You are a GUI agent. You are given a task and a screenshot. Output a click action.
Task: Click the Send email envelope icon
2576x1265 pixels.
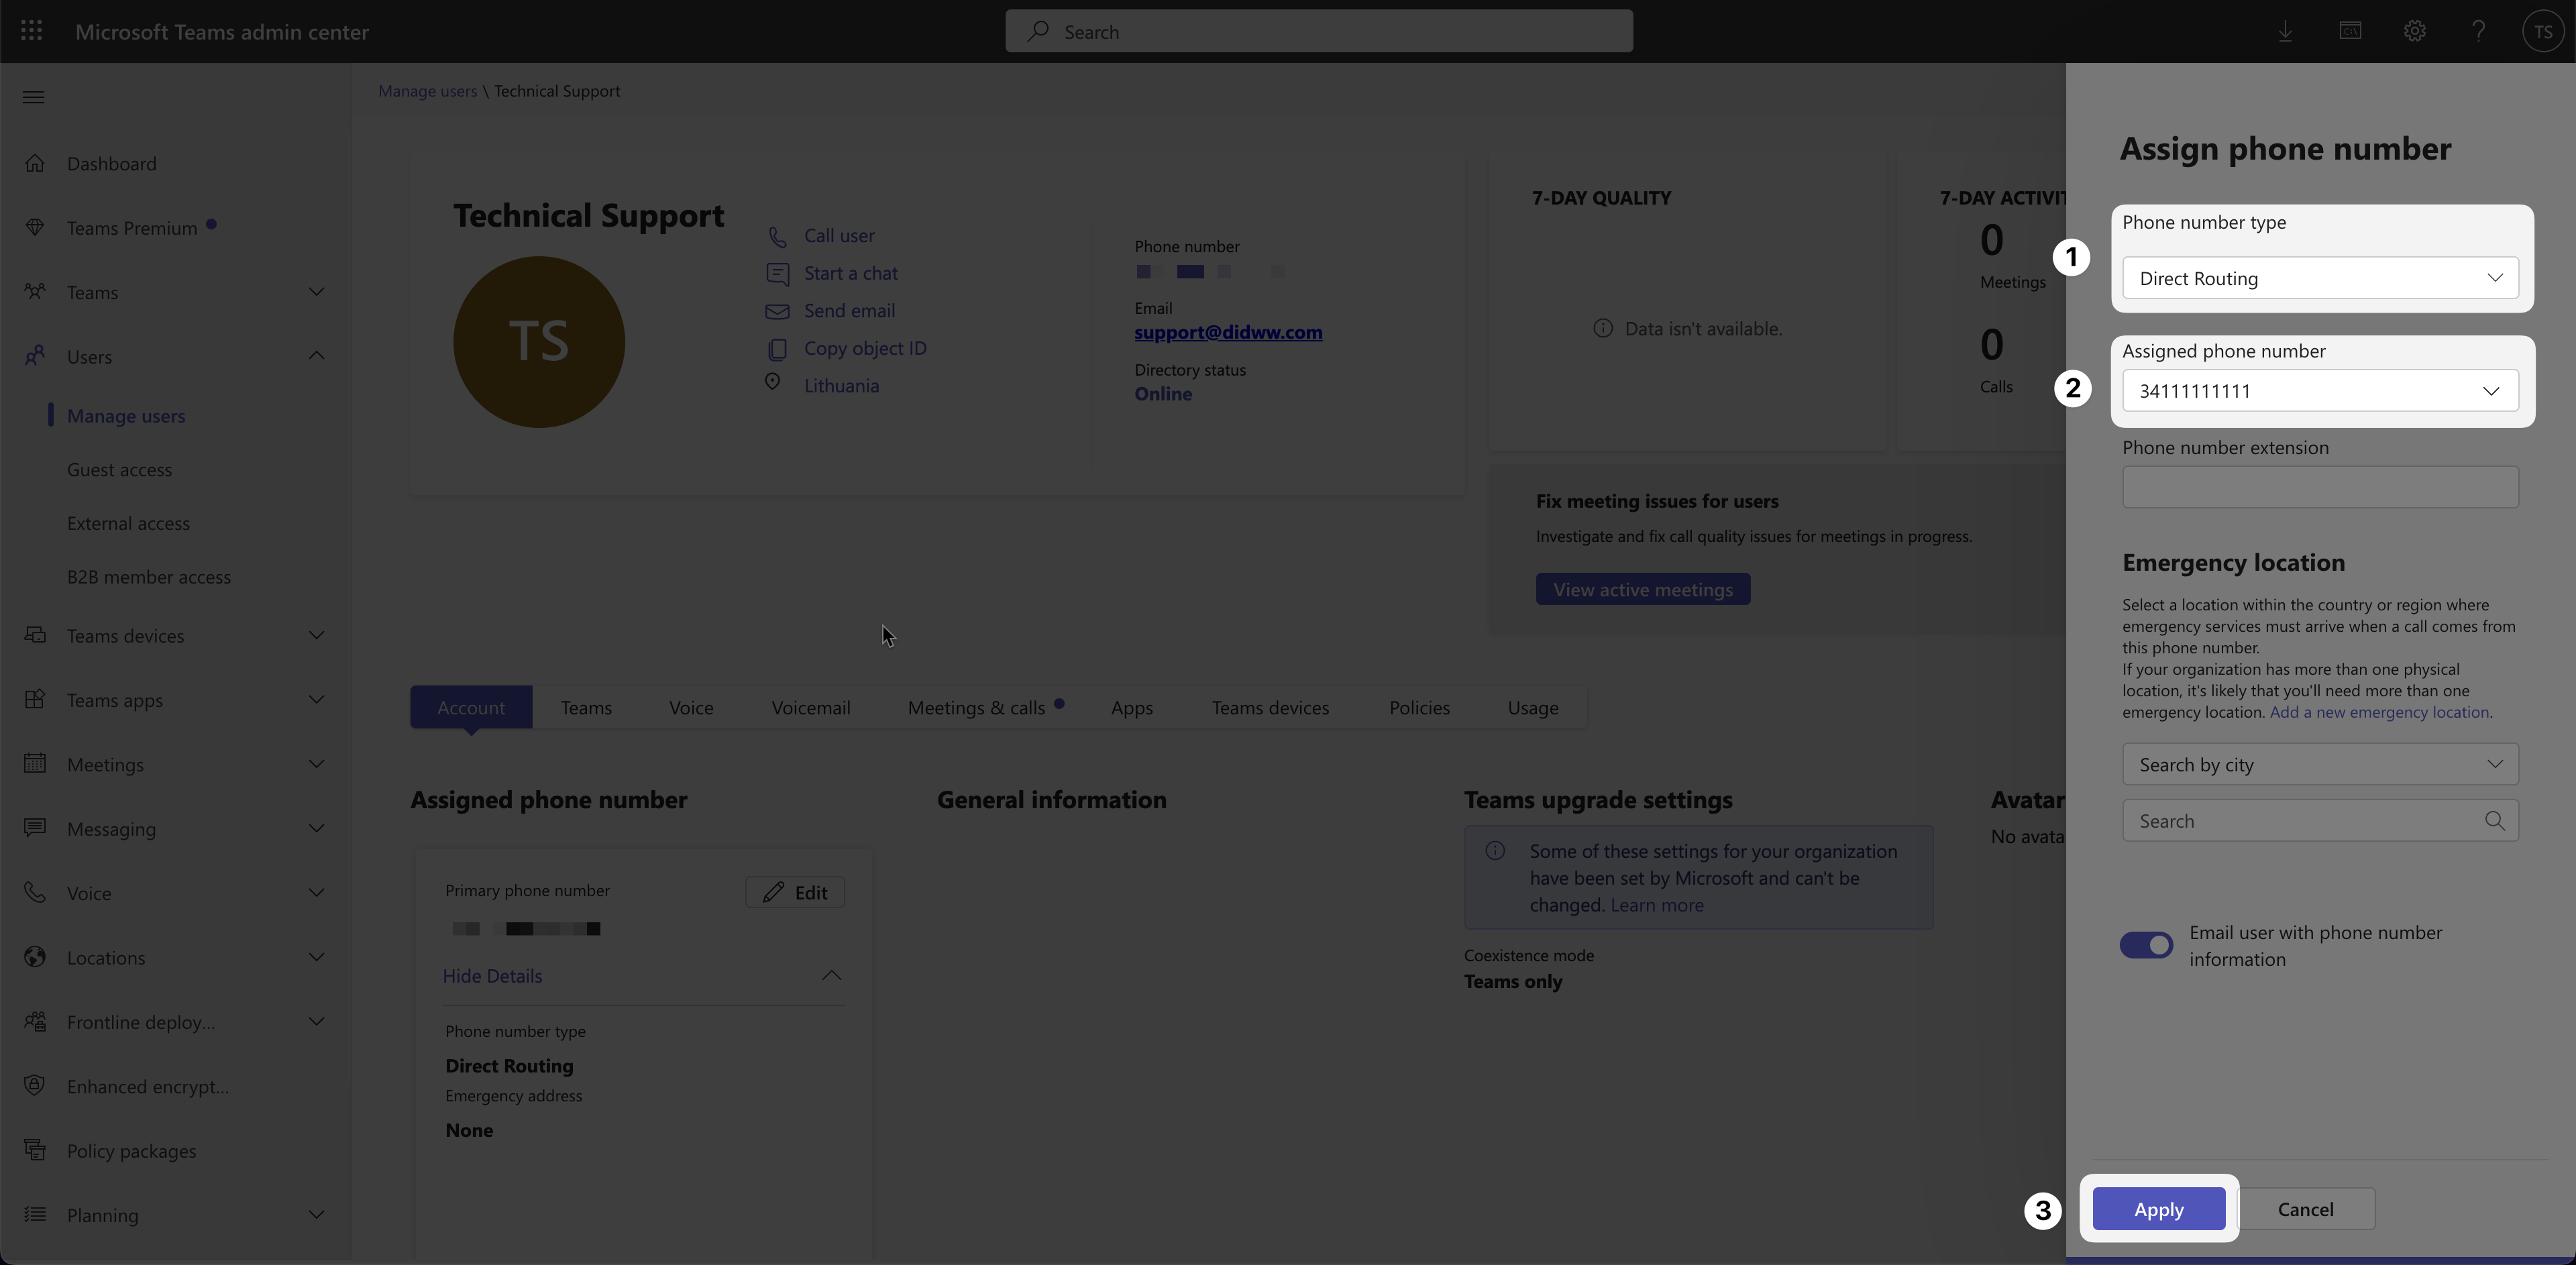point(777,311)
